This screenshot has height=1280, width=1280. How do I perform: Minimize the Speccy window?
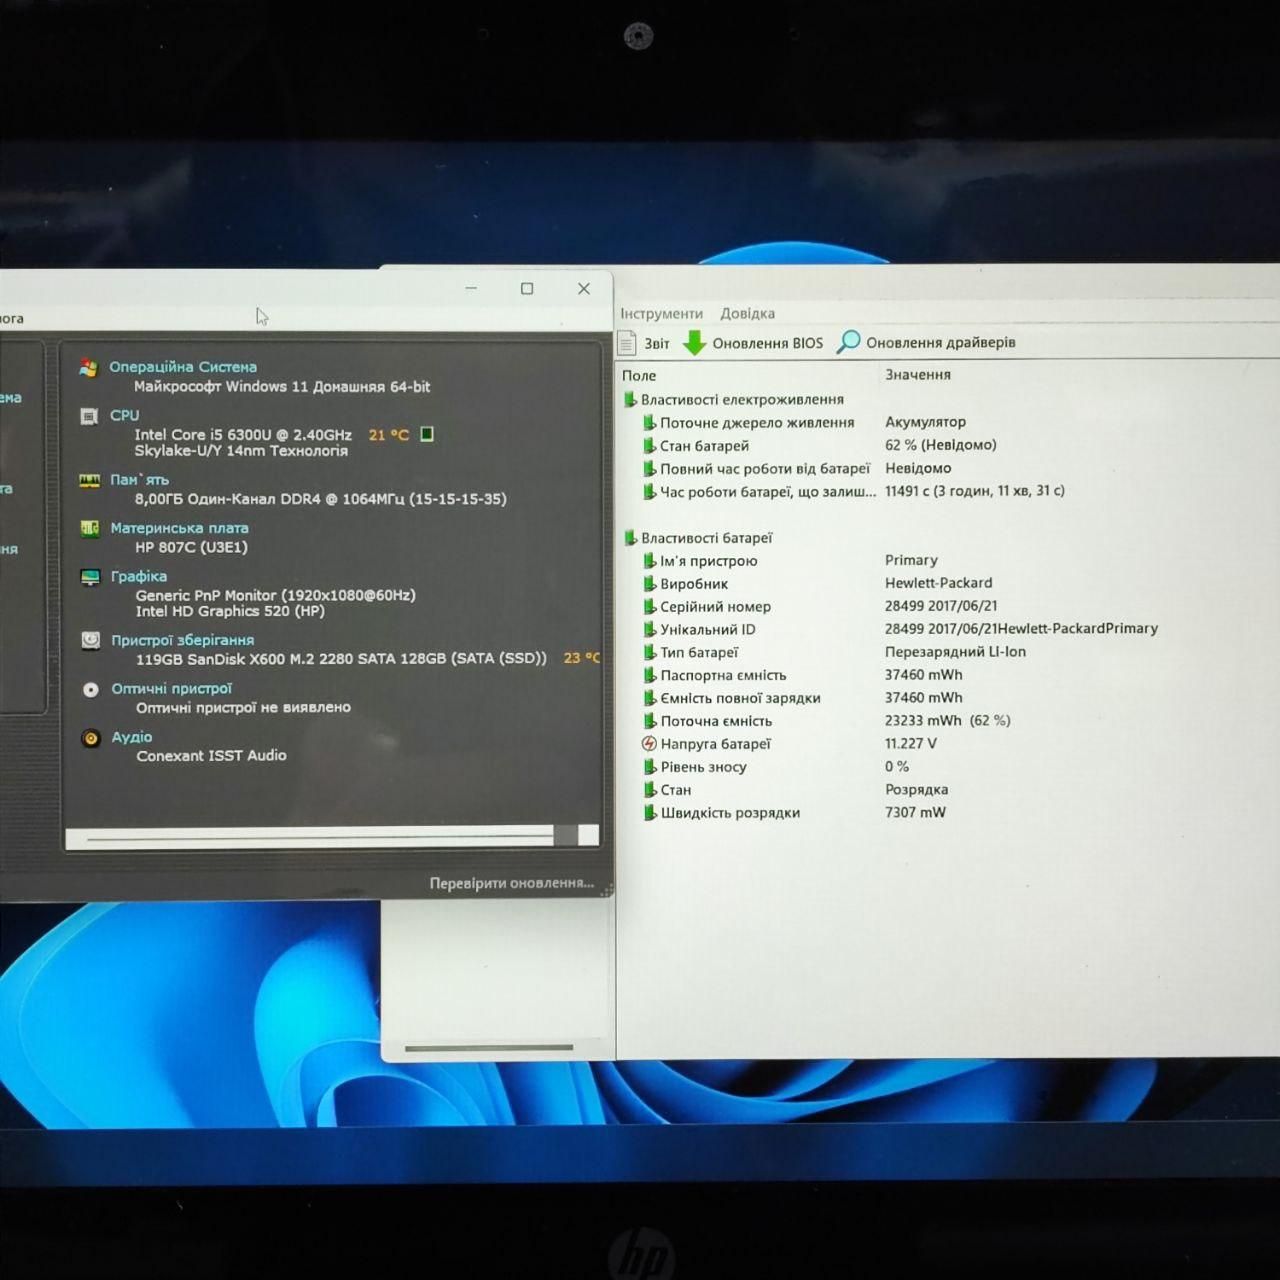coord(471,289)
